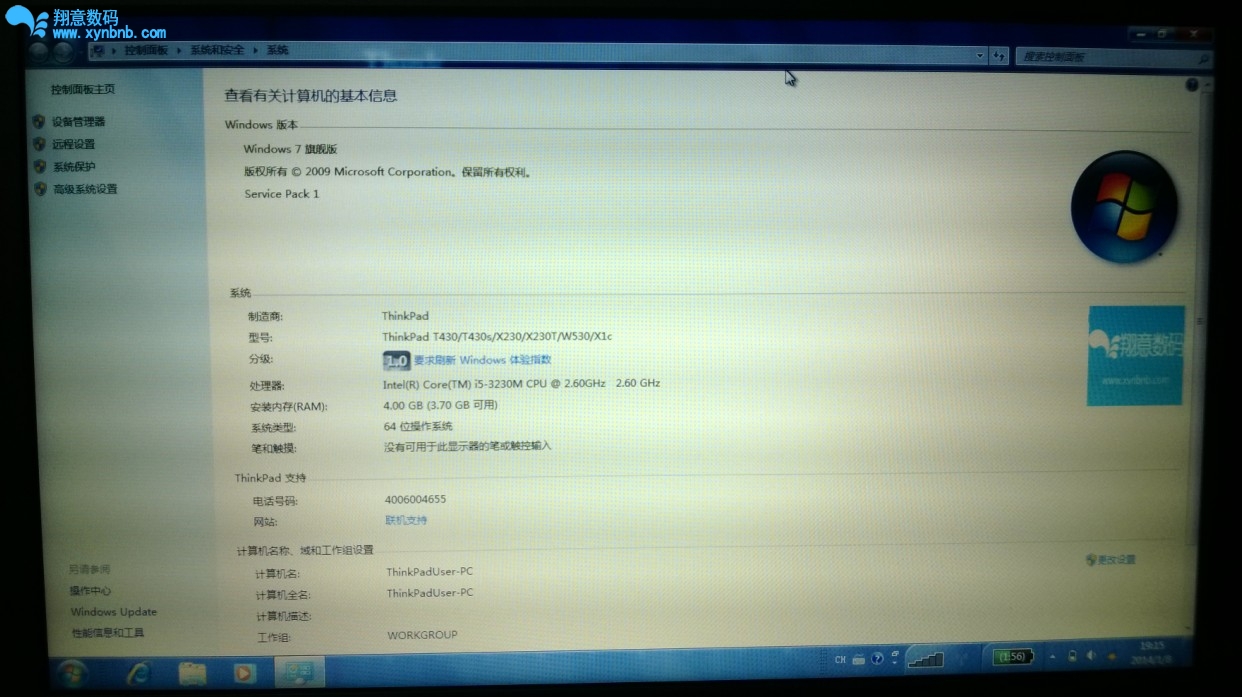Click the shield icon next to 高级系统设置
This screenshot has height=697, width=1242.
click(x=40, y=188)
